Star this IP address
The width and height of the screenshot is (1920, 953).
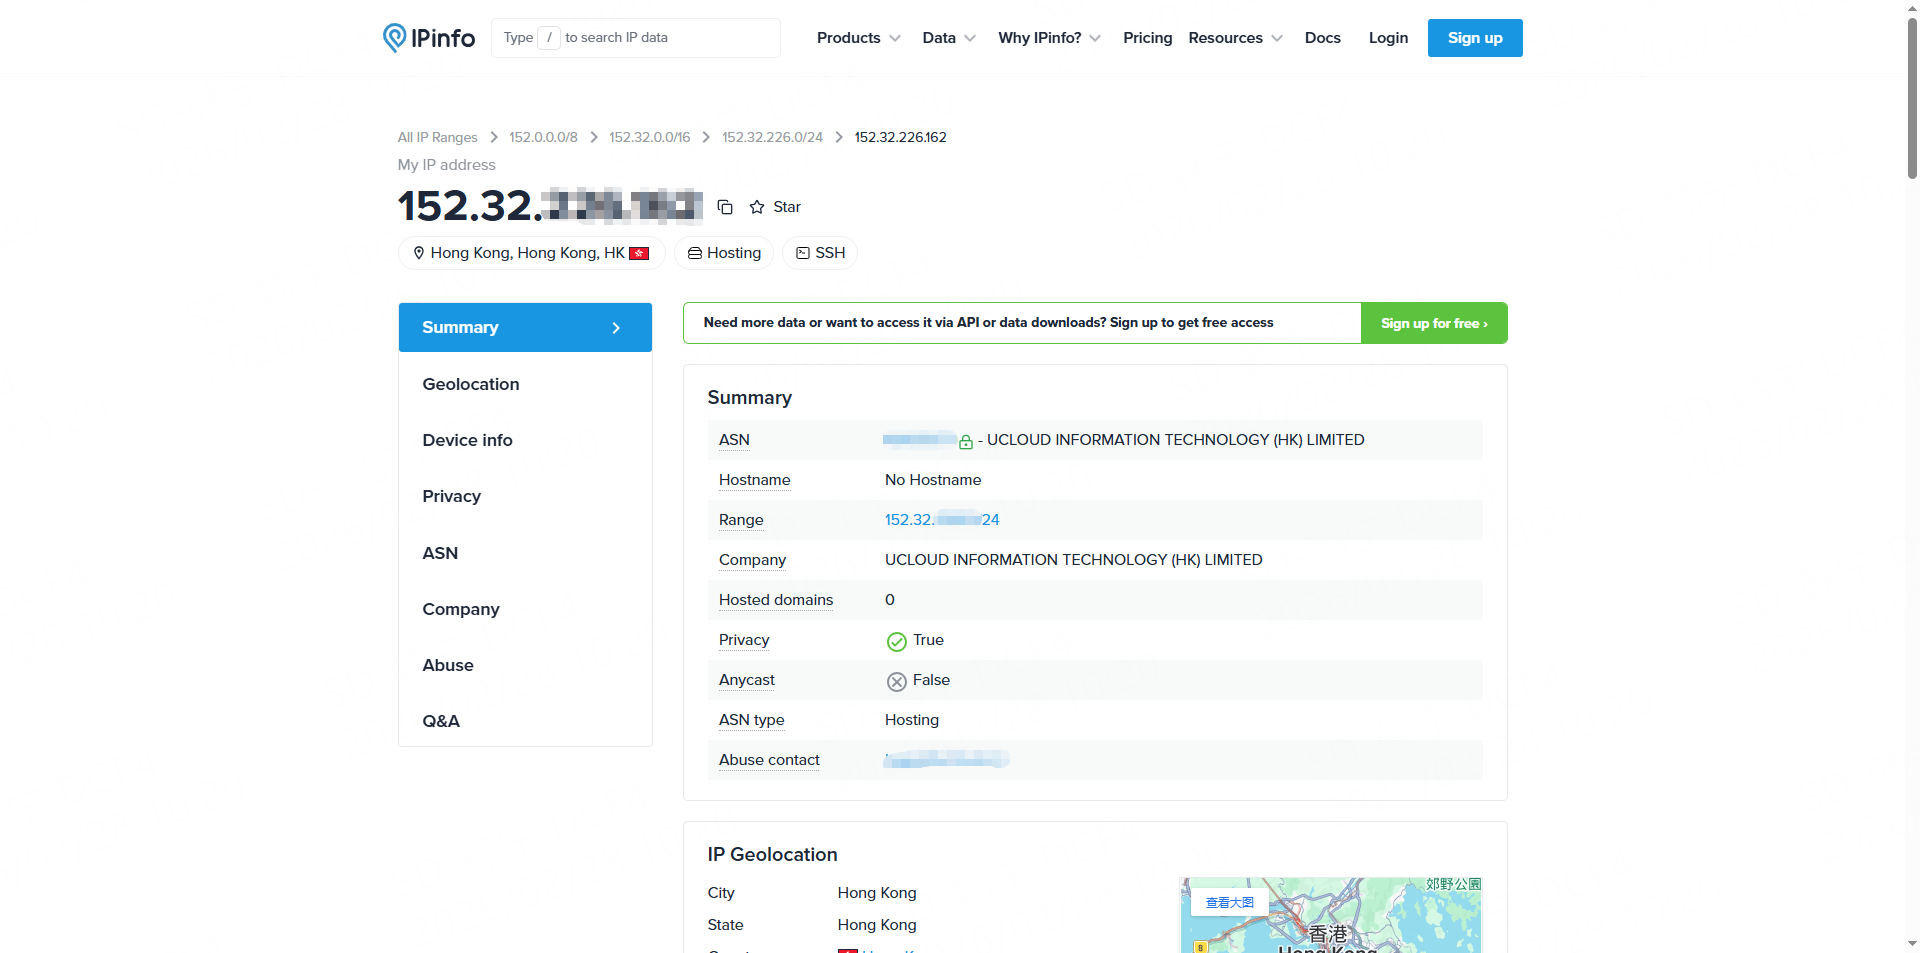tap(776, 207)
